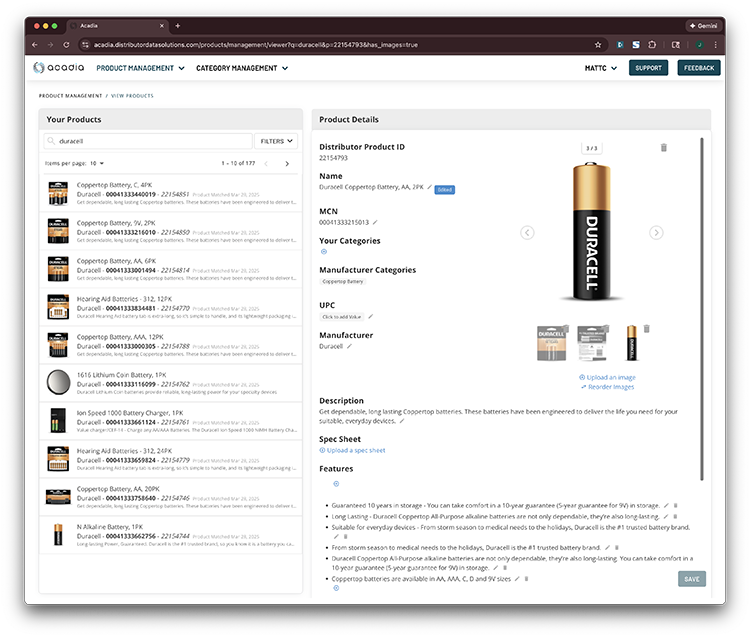Open the Category Management dropdown menu
The image size is (750, 637).
[x=242, y=68]
